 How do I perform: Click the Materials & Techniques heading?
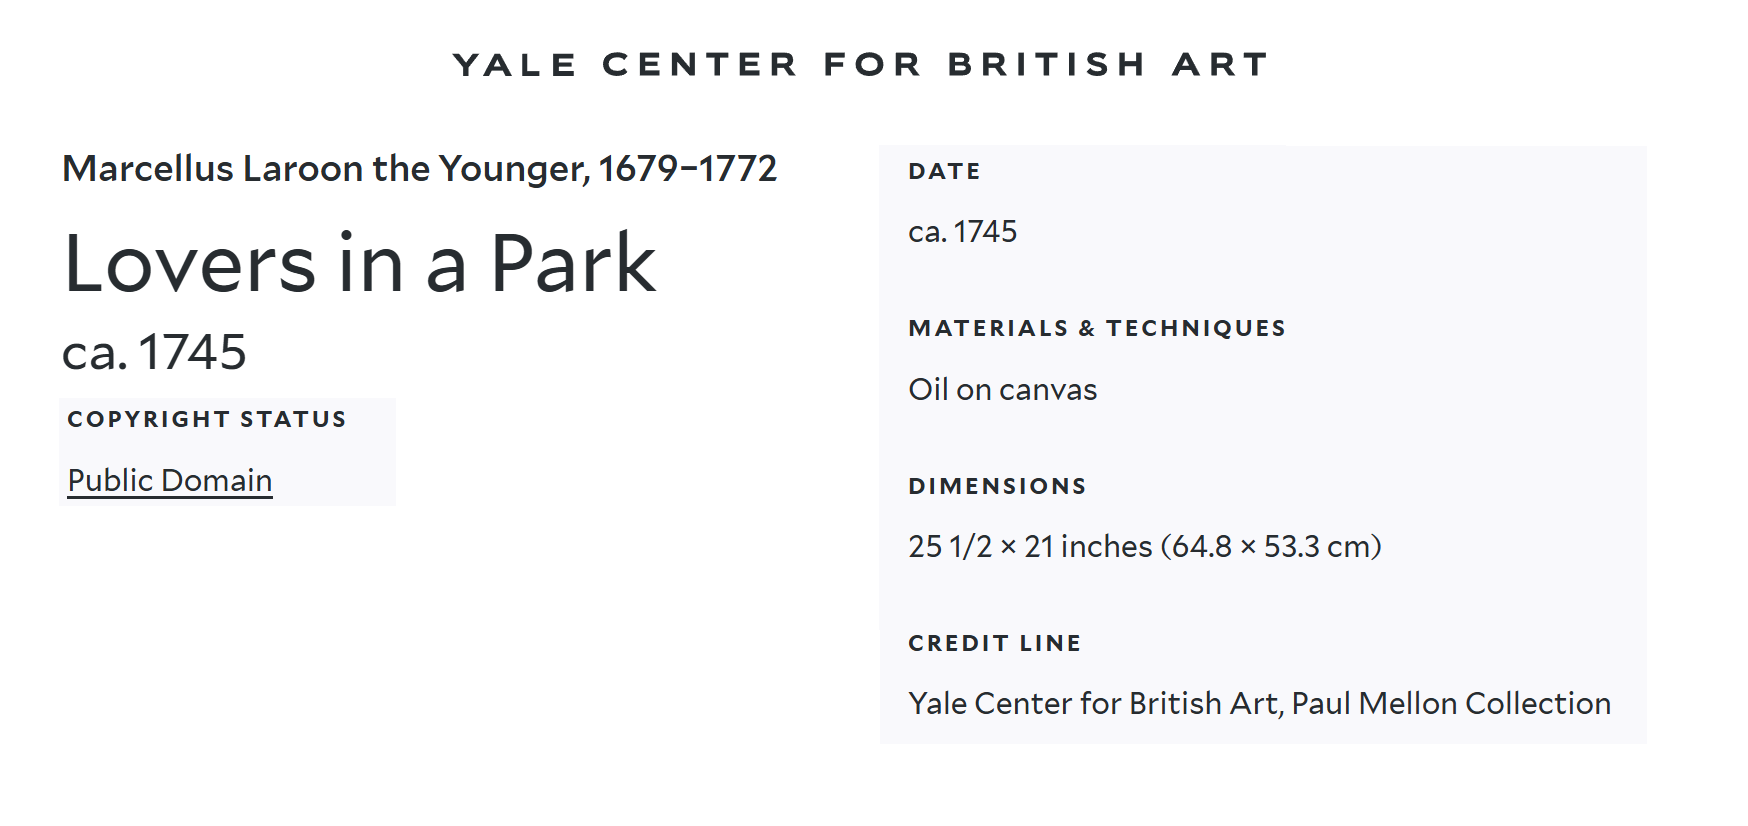[x=1097, y=328]
